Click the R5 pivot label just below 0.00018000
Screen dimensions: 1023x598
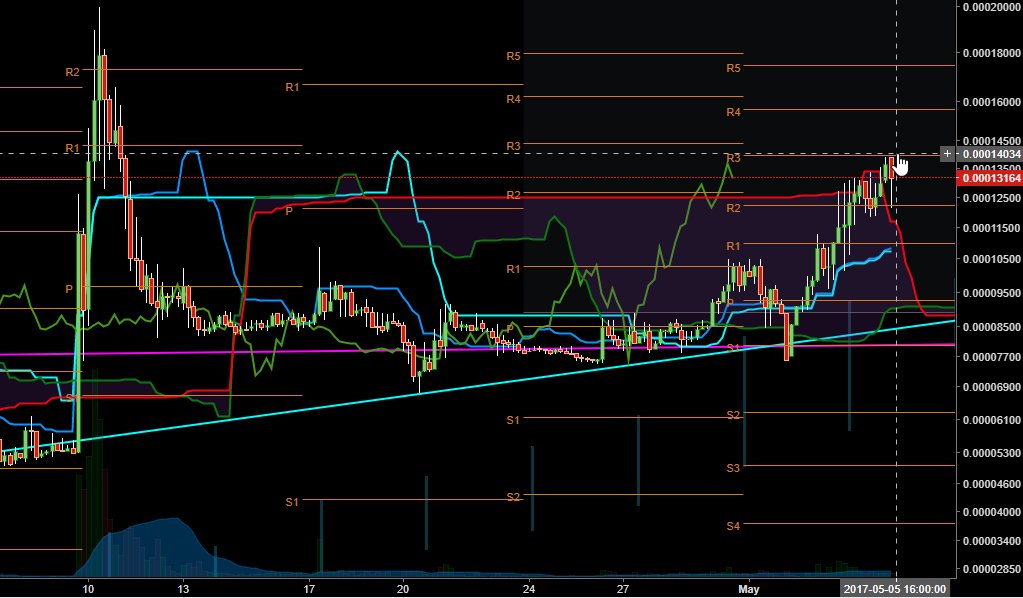pyautogui.click(x=733, y=68)
